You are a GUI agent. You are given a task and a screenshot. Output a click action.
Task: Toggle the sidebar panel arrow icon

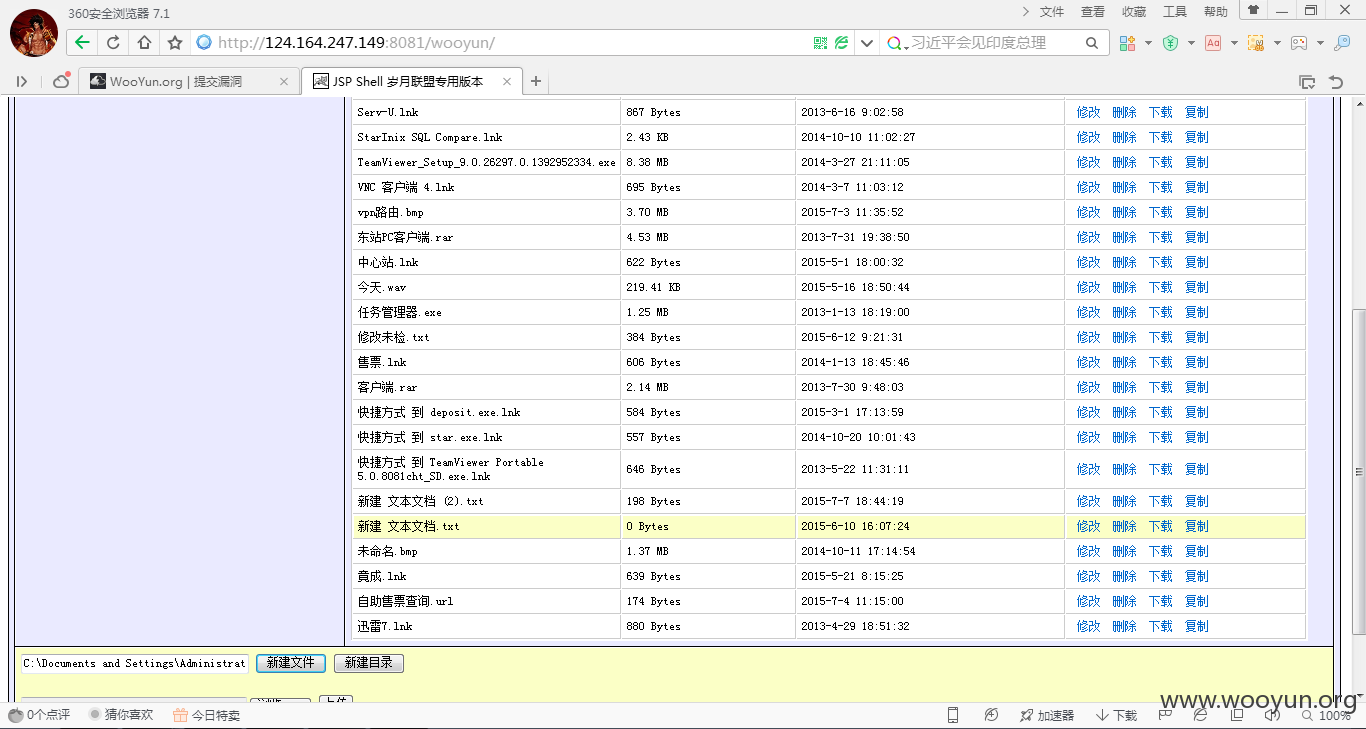(22, 82)
